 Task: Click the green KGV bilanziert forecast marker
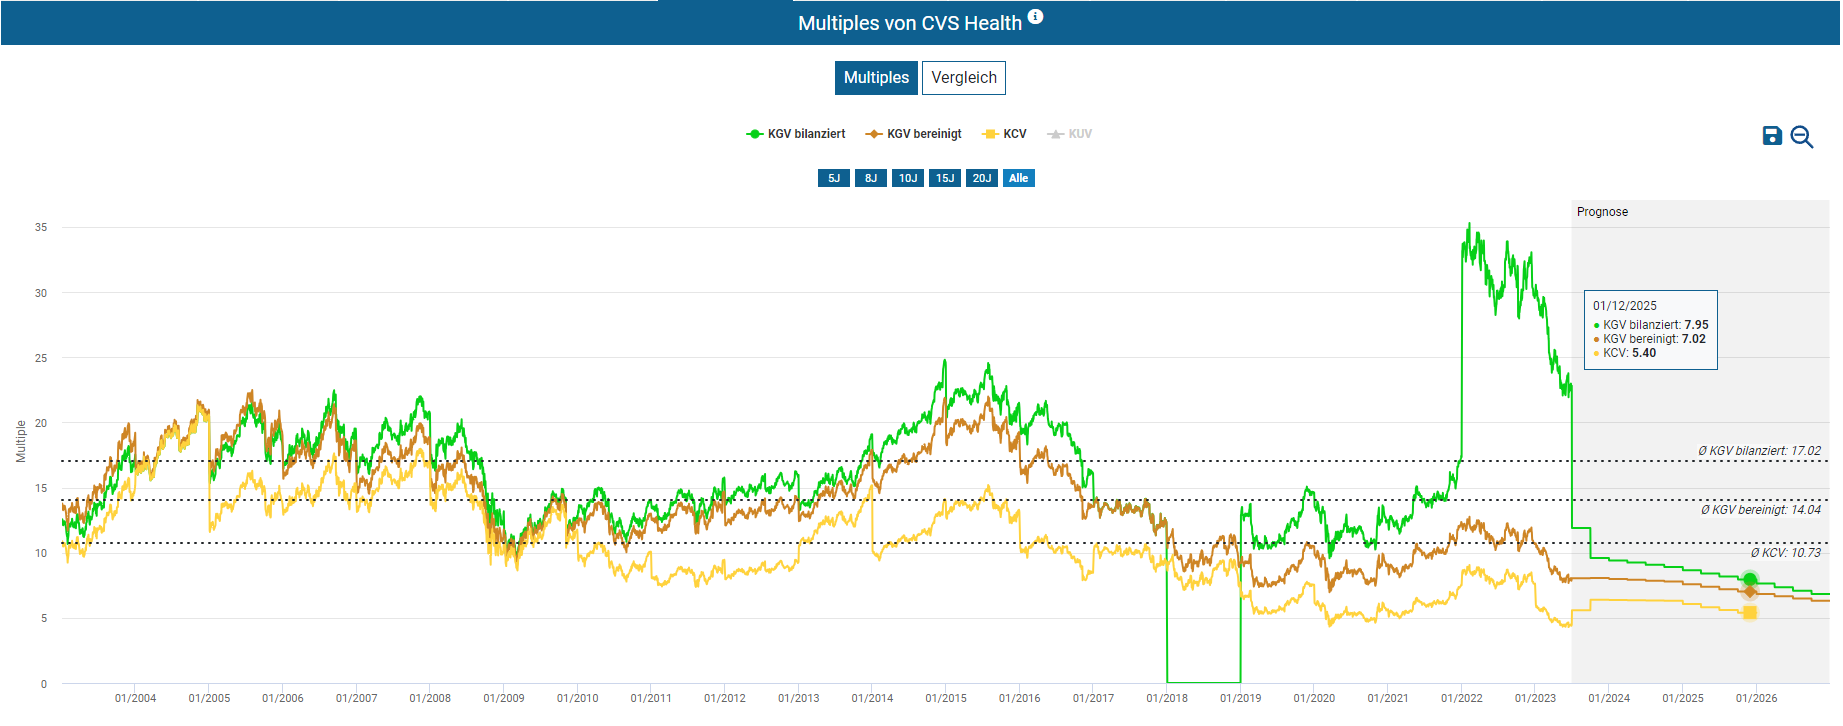[x=1749, y=580]
